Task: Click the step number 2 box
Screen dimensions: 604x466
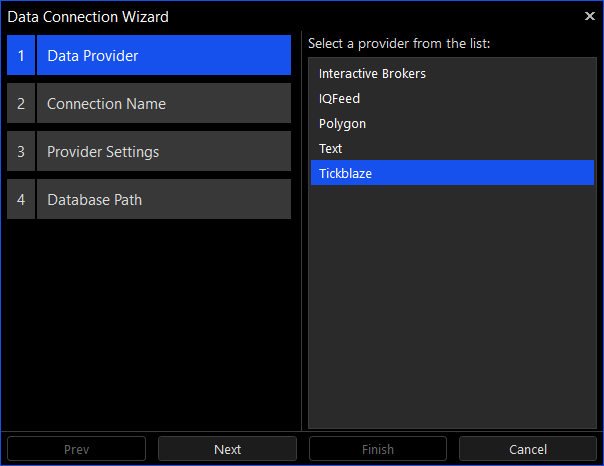Action: click(x=21, y=104)
